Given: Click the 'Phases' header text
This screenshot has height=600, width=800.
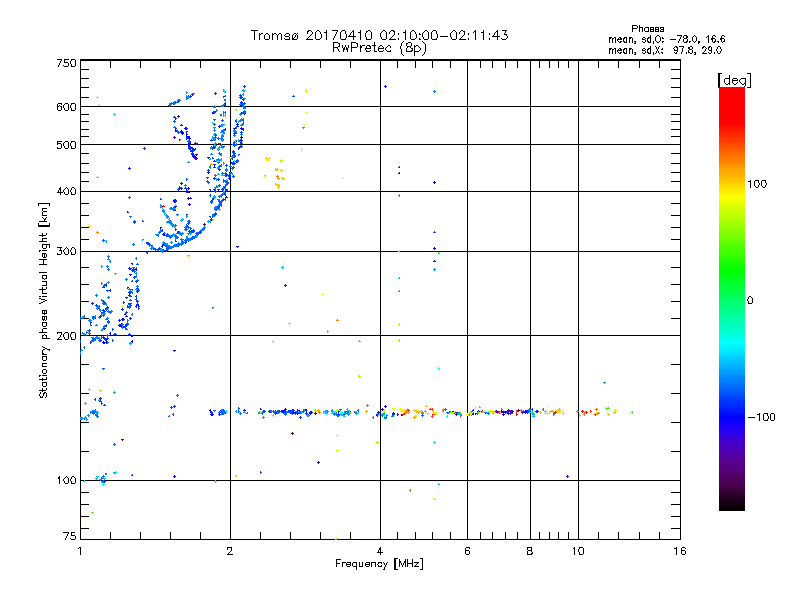Looking at the screenshot, I should (647, 29).
